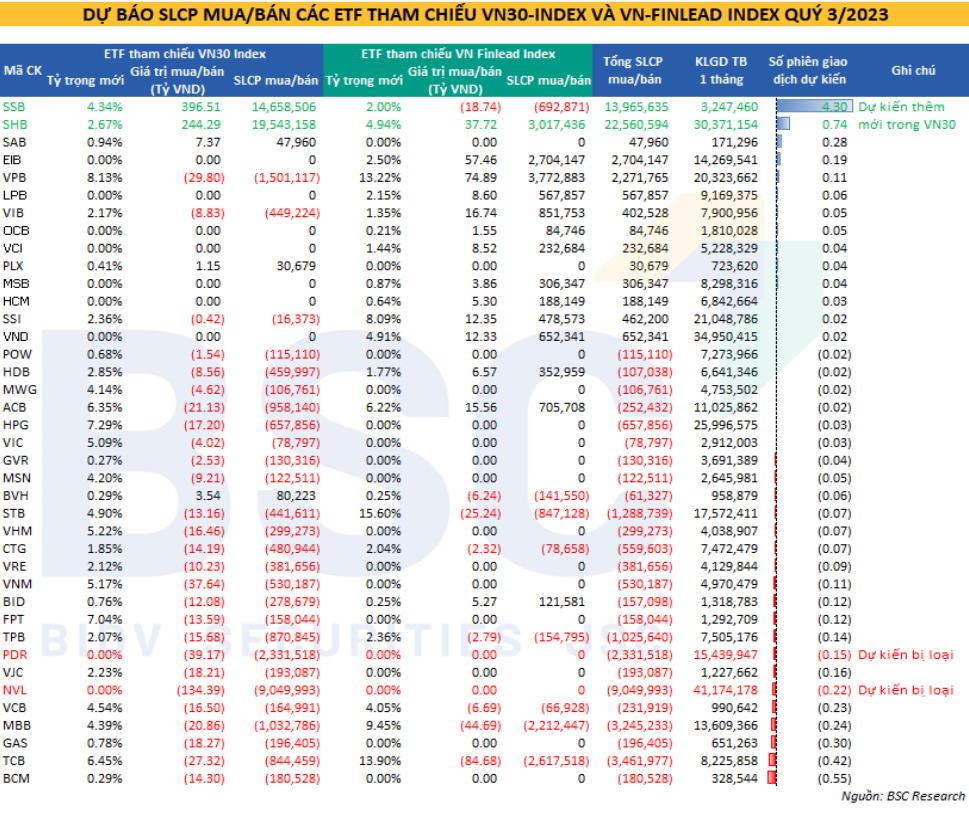Click the 34,950,415 volume in VND row
969x823 pixels.
point(726,337)
